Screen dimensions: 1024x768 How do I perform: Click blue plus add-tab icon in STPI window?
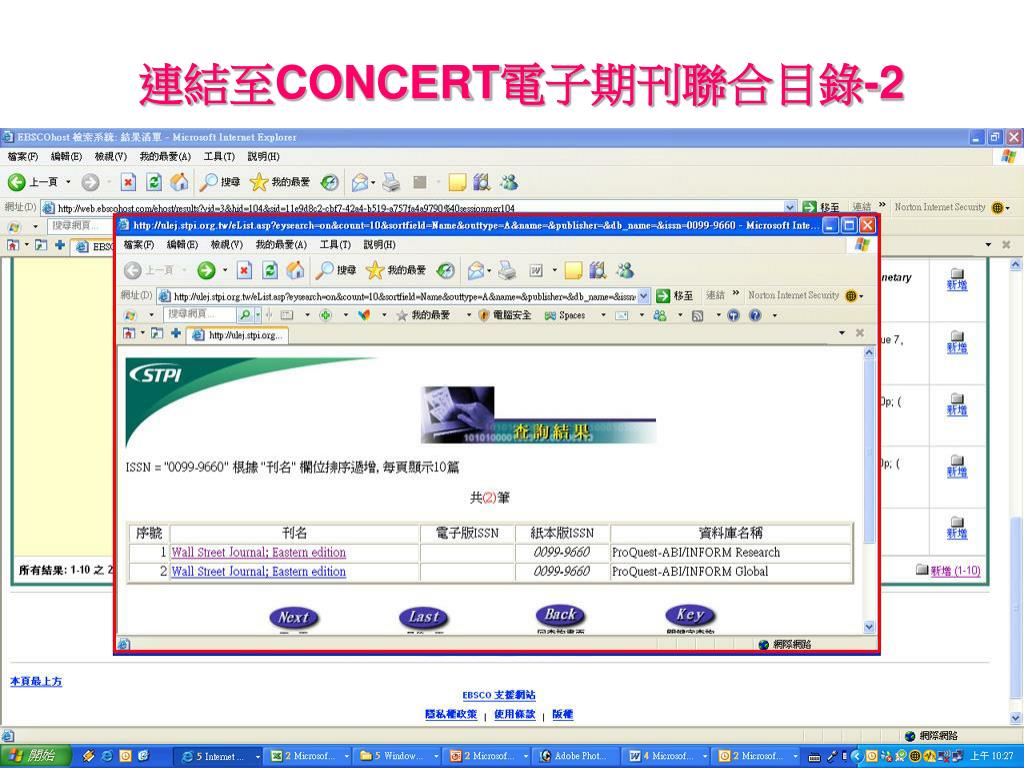click(176, 334)
